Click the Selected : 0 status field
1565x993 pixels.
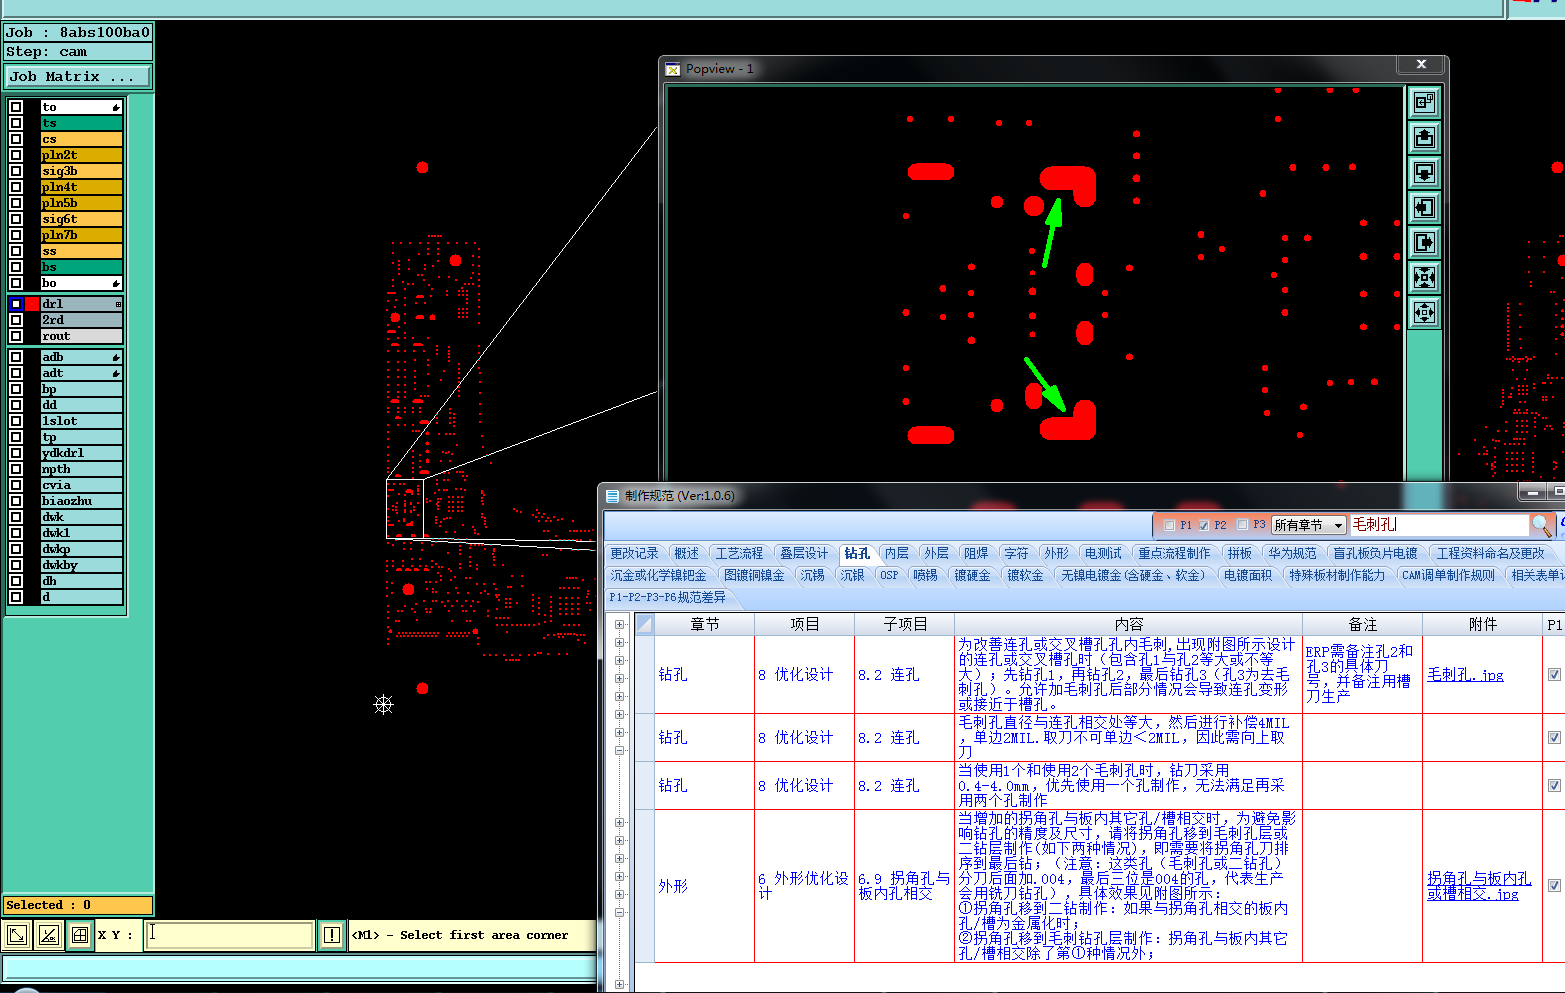pos(78,905)
